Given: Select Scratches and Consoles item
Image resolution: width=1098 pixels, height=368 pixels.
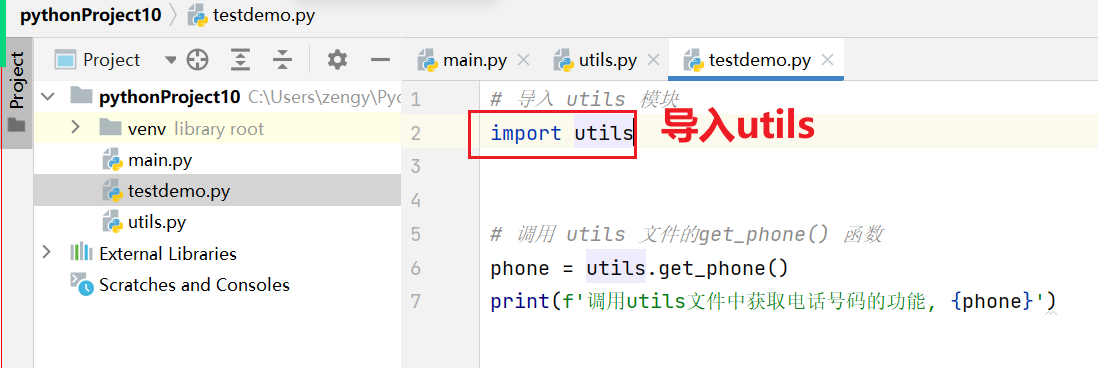Looking at the screenshot, I should (194, 285).
